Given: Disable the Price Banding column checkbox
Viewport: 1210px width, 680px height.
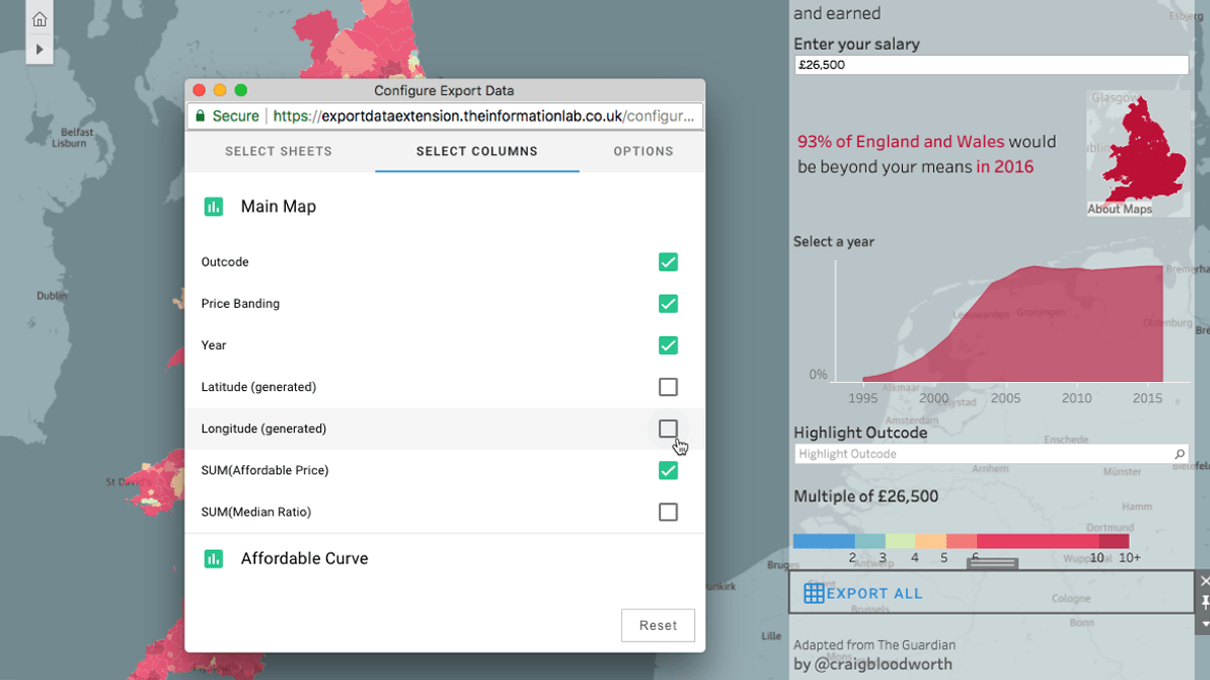Looking at the screenshot, I should (x=668, y=304).
